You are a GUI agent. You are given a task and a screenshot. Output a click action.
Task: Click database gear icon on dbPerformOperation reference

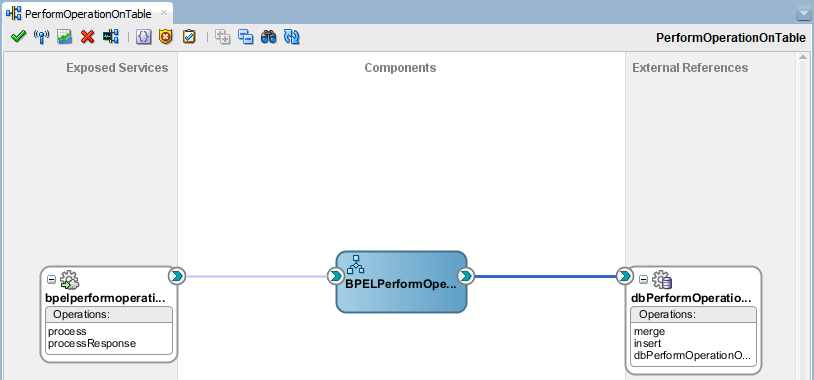tap(662, 280)
